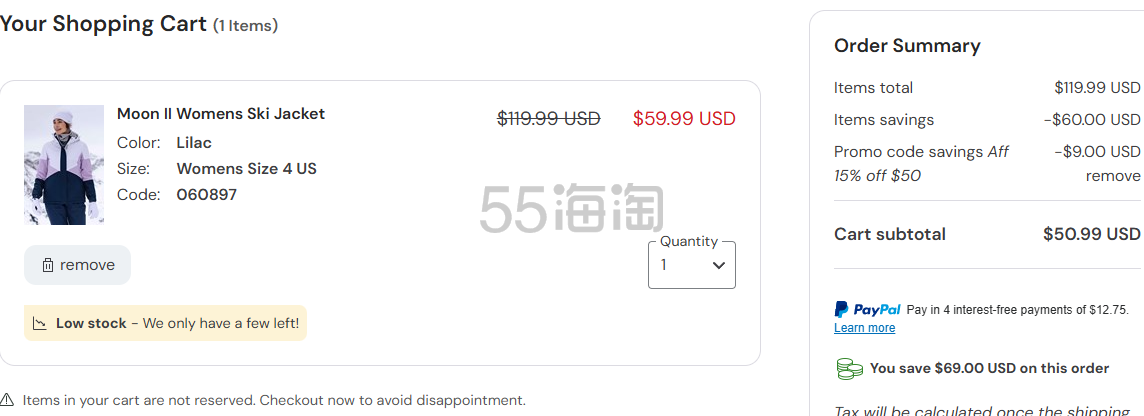Open the Quantity dropdown
1144x416 pixels.
point(692,265)
